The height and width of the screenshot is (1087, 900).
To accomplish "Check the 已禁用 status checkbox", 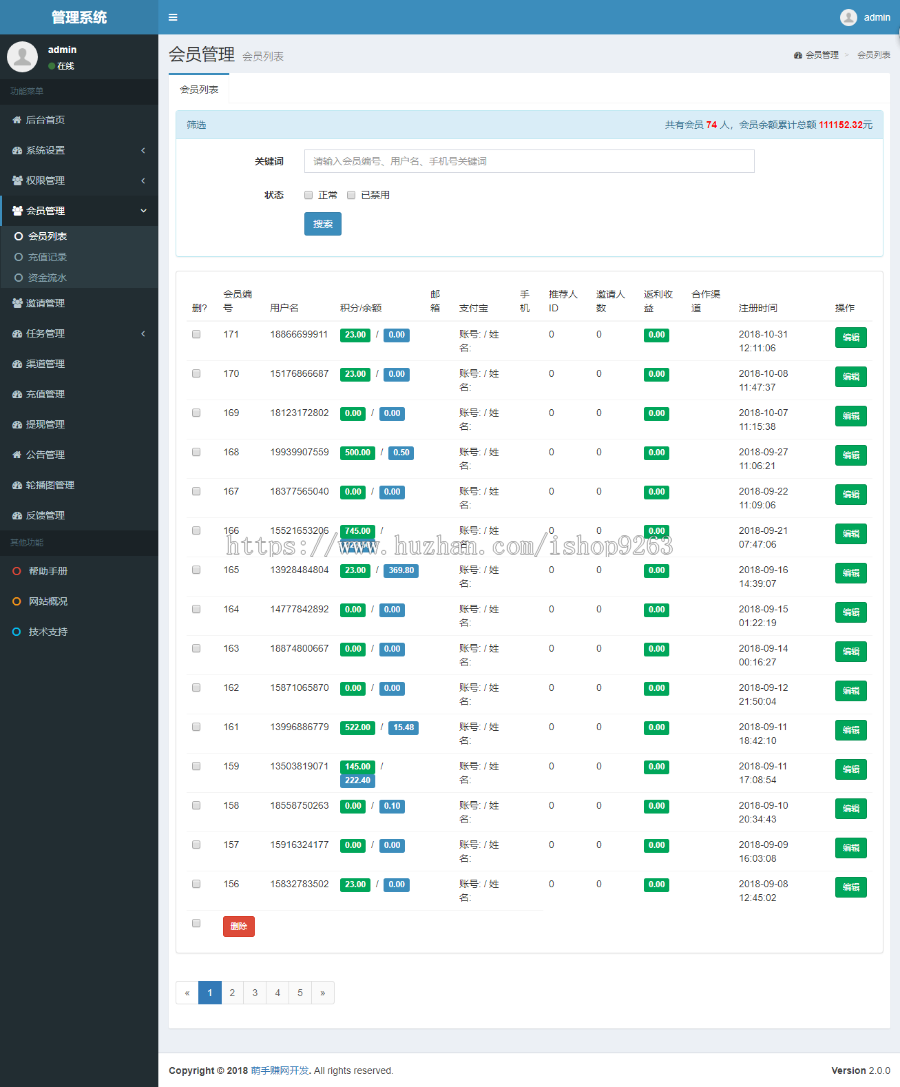I will coord(352,195).
